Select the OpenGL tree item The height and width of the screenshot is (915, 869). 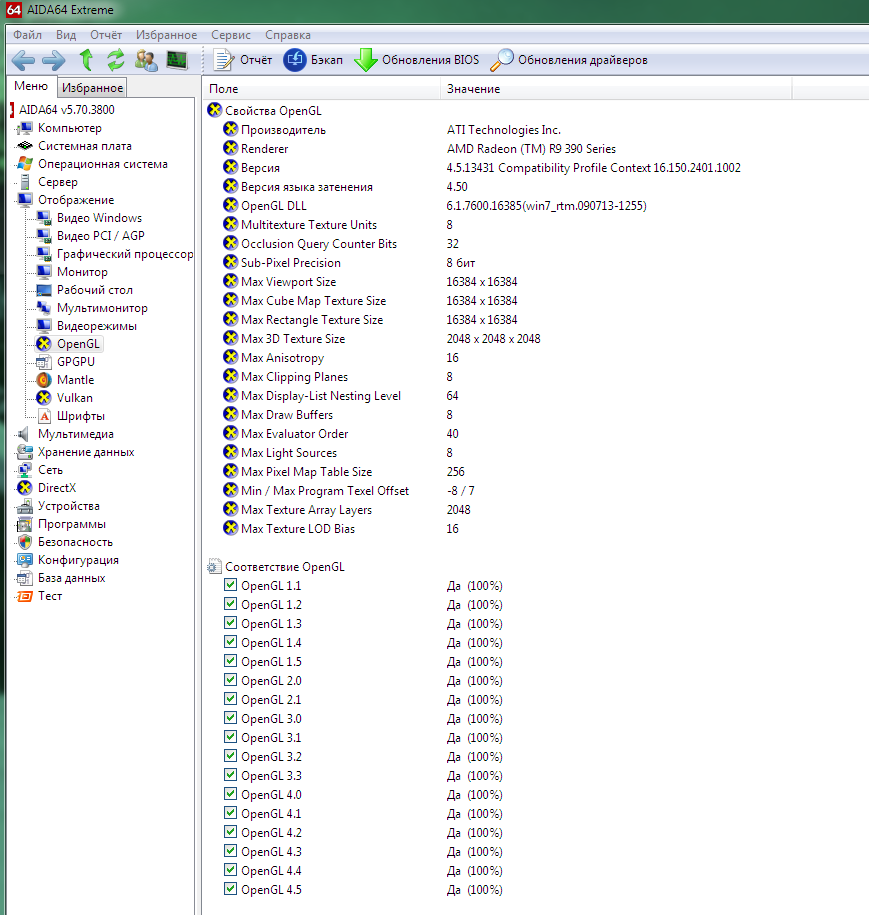(x=69, y=344)
